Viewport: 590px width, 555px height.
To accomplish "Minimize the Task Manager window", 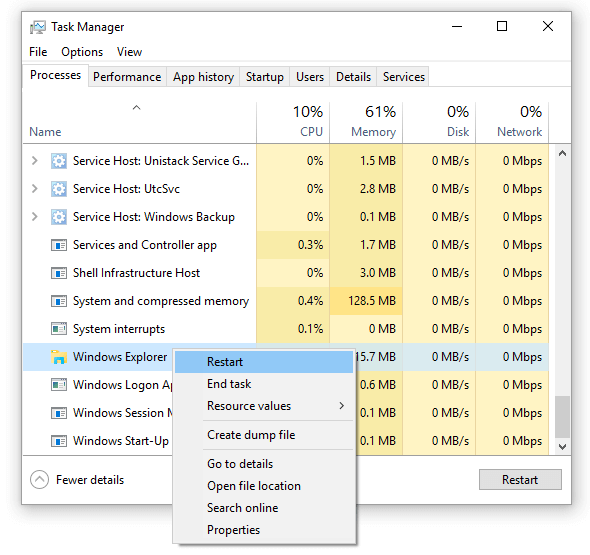I will 457,26.
